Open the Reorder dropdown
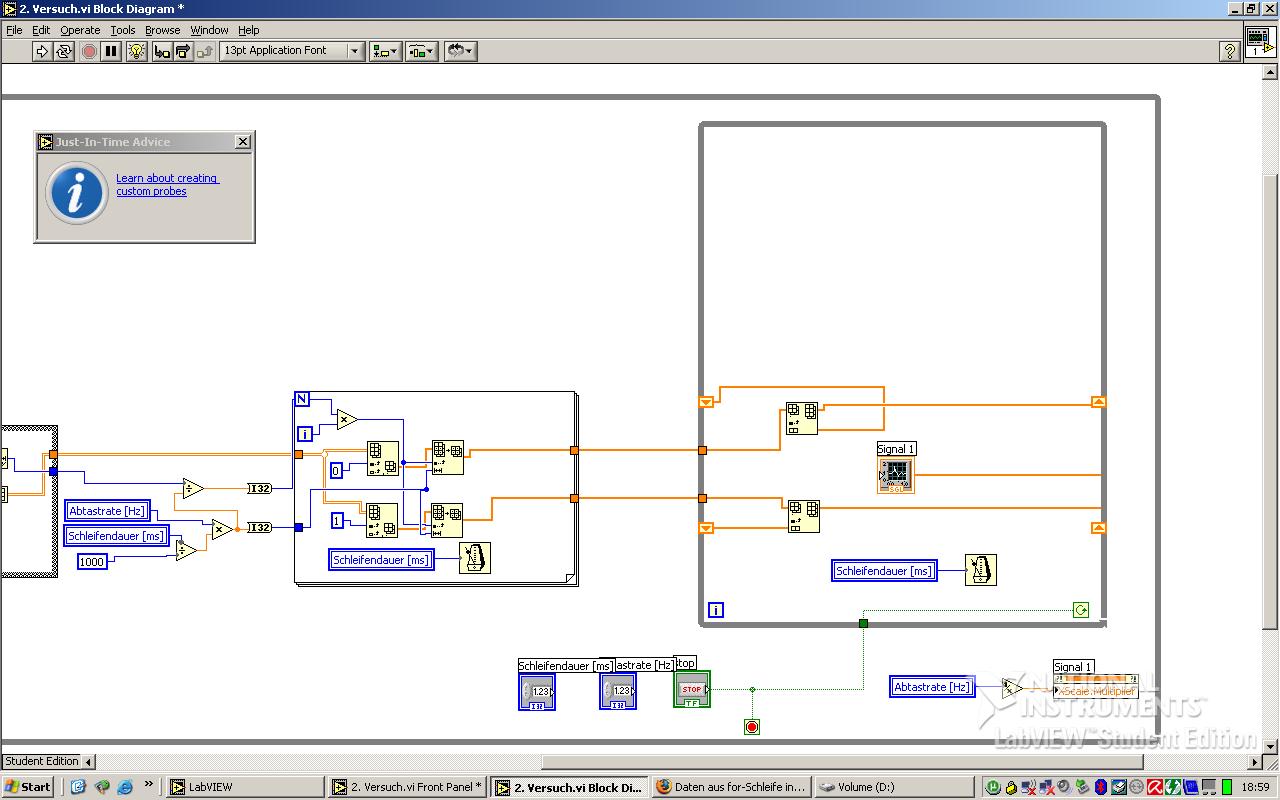The image size is (1280, 800). pos(460,51)
